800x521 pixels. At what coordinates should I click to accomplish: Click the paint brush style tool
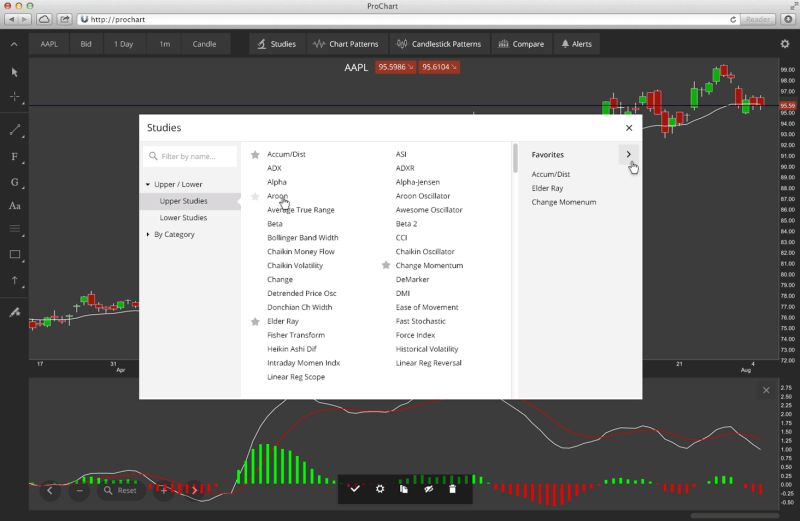[14, 312]
